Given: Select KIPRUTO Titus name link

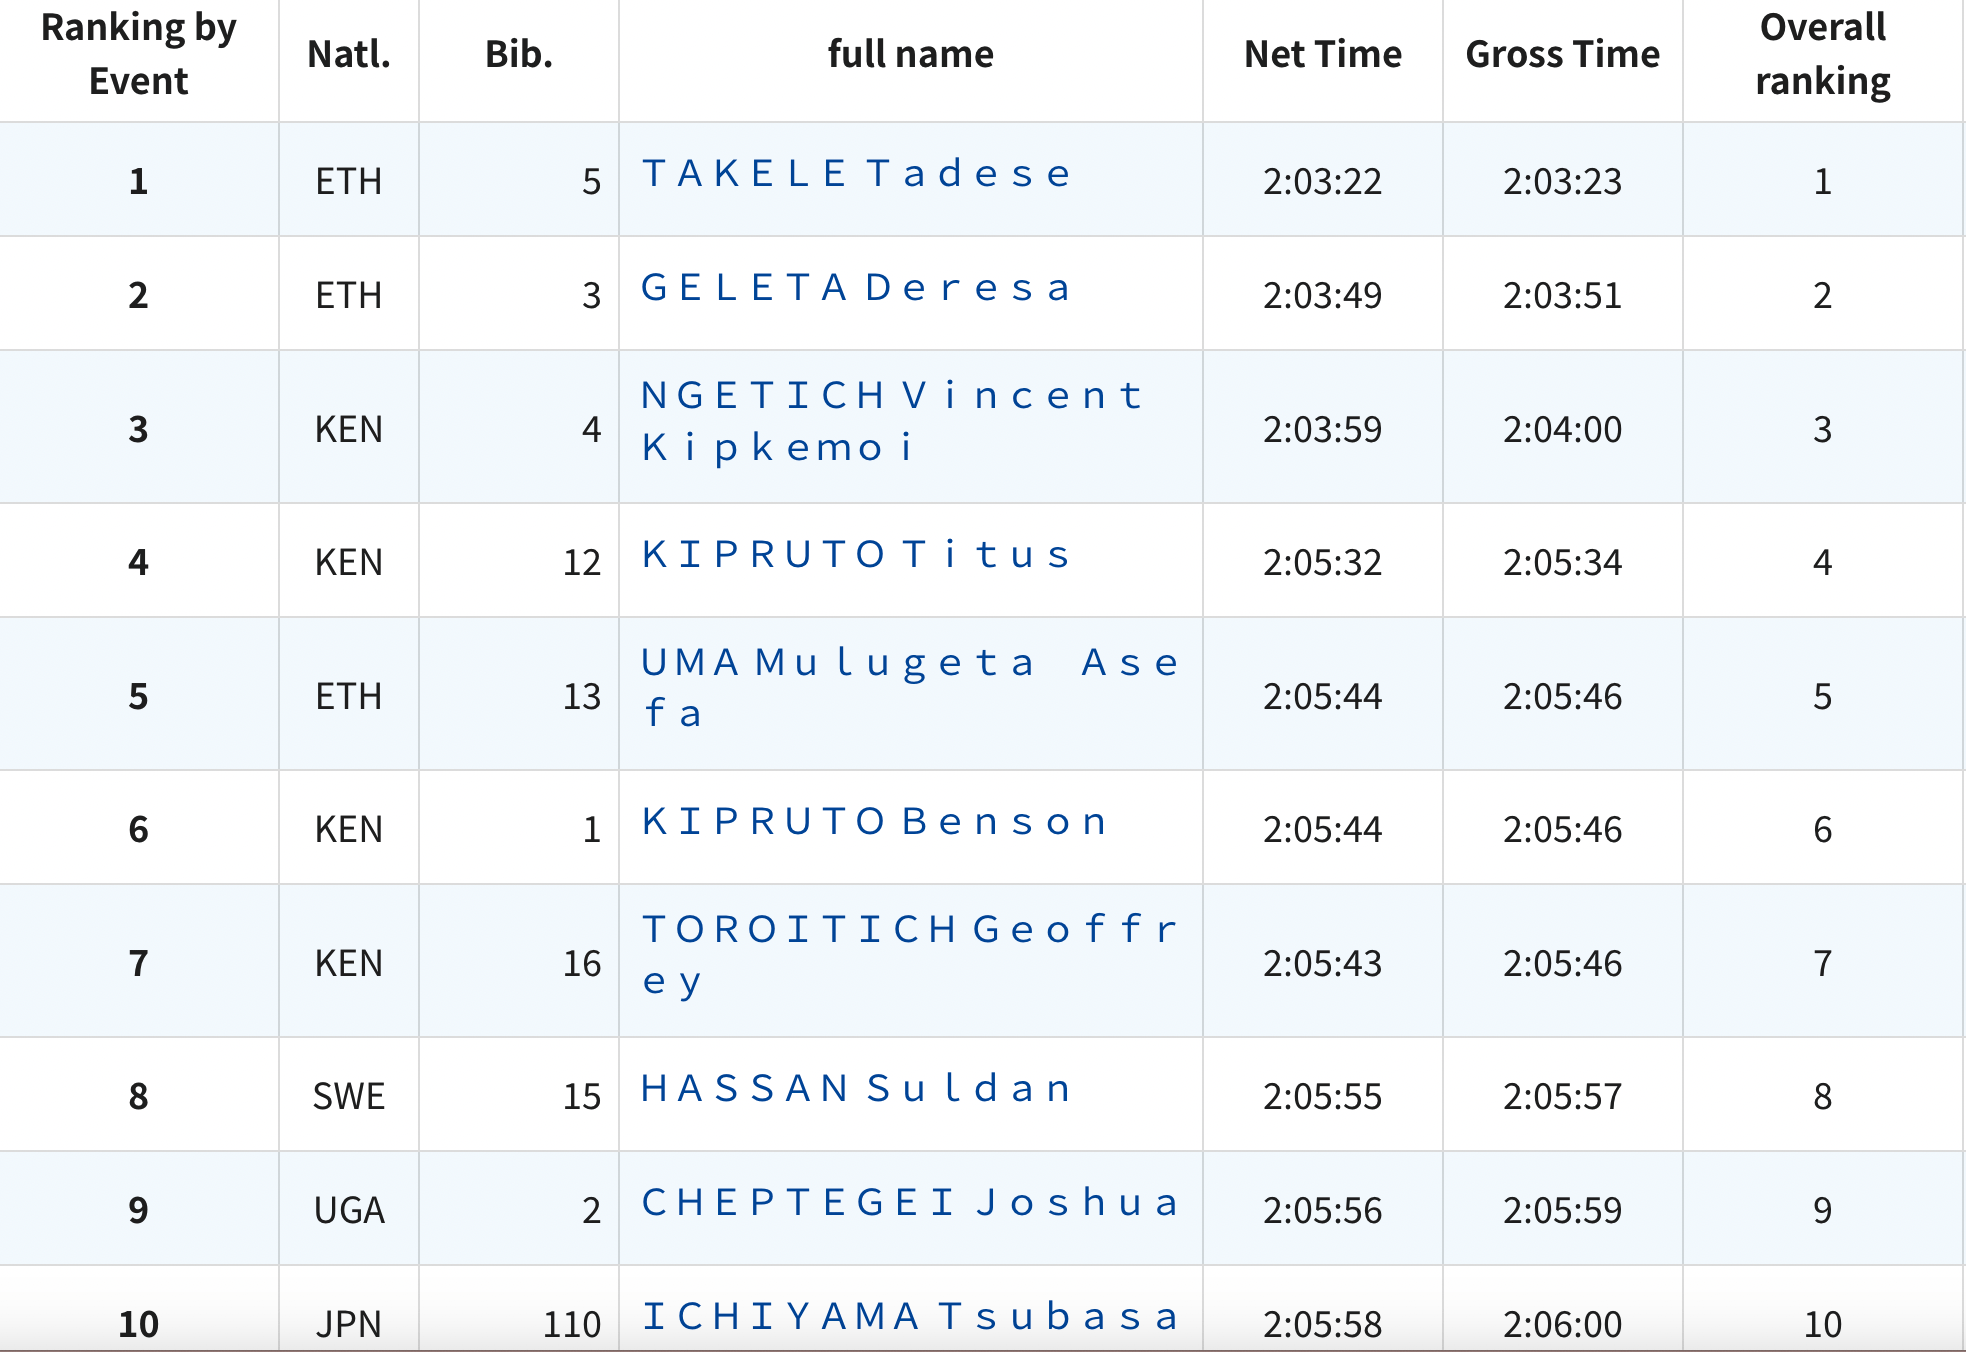Looking at the screenshot, I should pos(856,554).
